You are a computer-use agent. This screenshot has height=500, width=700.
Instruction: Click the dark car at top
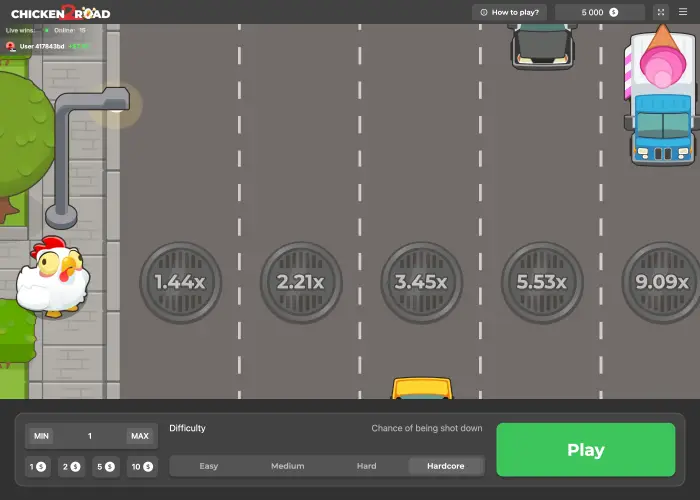click(x=542, y=46)
